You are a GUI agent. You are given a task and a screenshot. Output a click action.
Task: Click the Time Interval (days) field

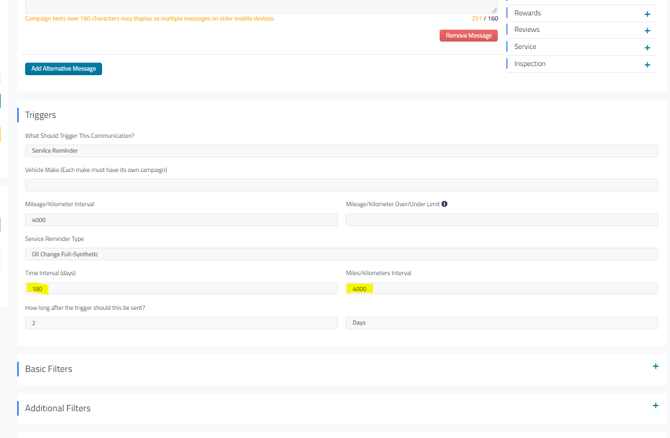[x=181, y=289]
